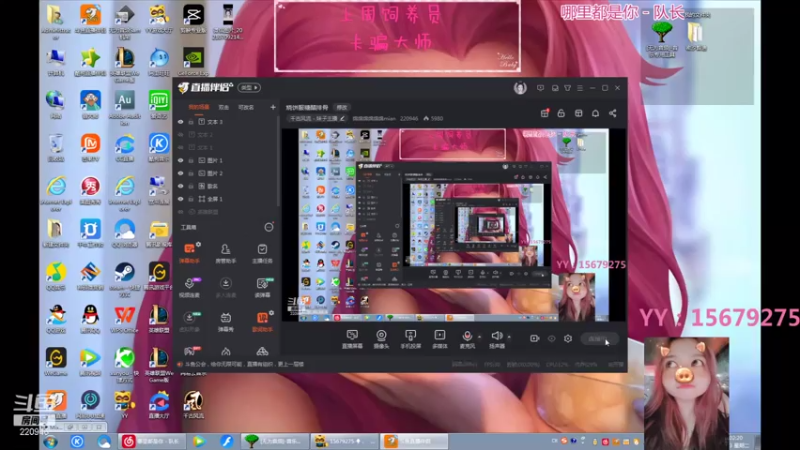Open the Windows Start button
The image size is (800, 450).
[51, 441]
